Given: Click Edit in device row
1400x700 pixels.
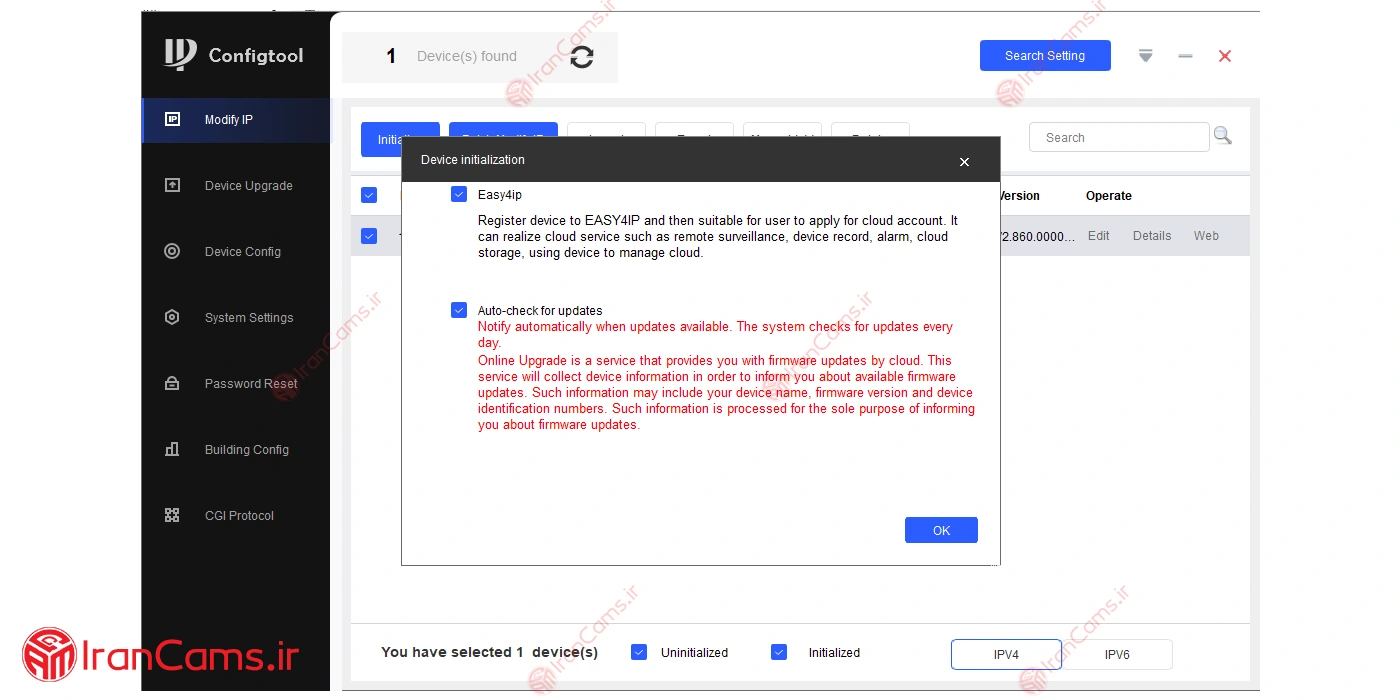Looking at the screenshot, I should pyautogui.click(x=1098, y=236).
